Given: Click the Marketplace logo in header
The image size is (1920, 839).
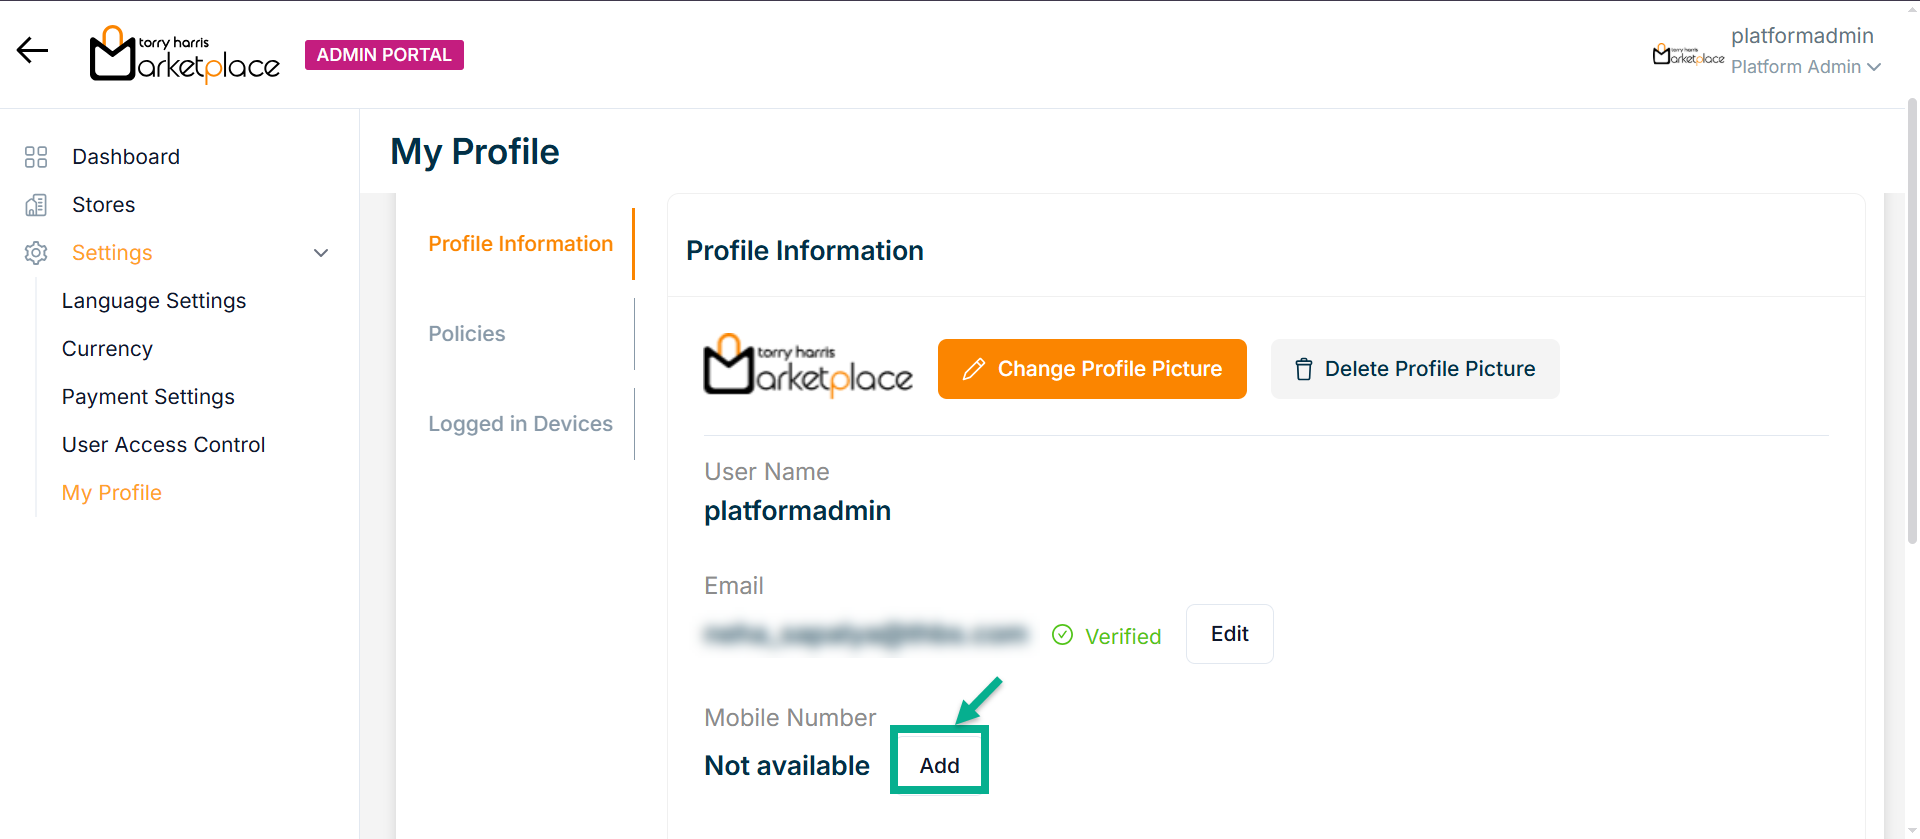Looking at the screenshot, I should point(185,55).
